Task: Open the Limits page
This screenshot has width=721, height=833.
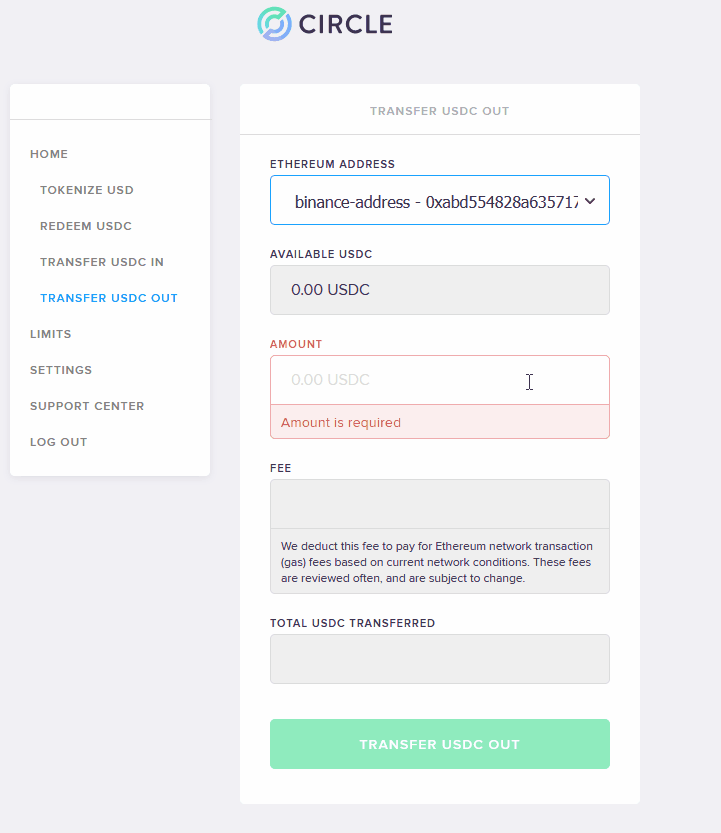Action: coord(50,334)
